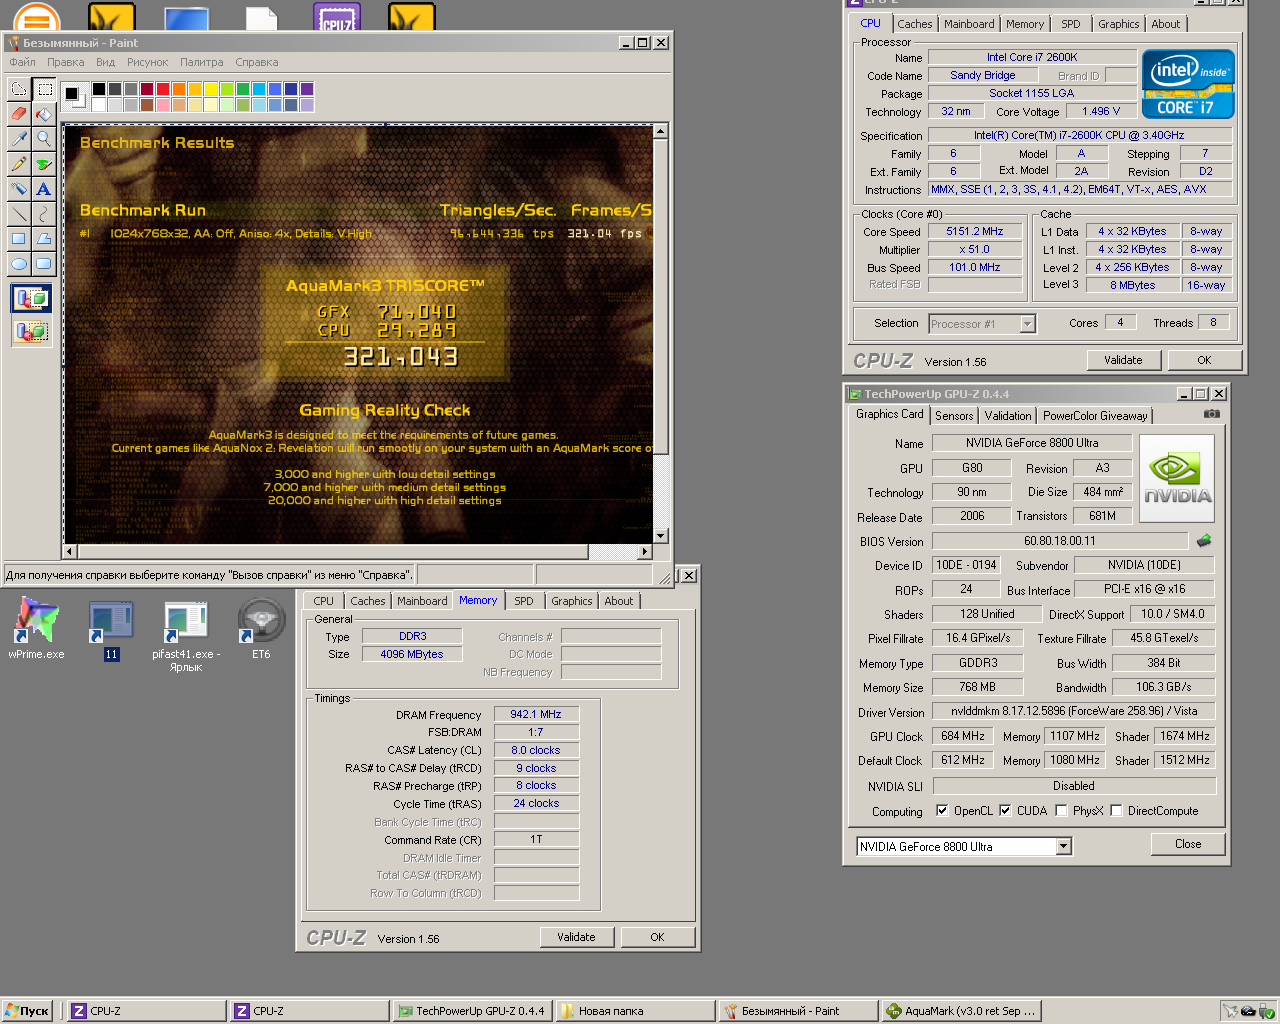
Task: Switch to AquaMark in the taskbar
Action: [961, 1011]
